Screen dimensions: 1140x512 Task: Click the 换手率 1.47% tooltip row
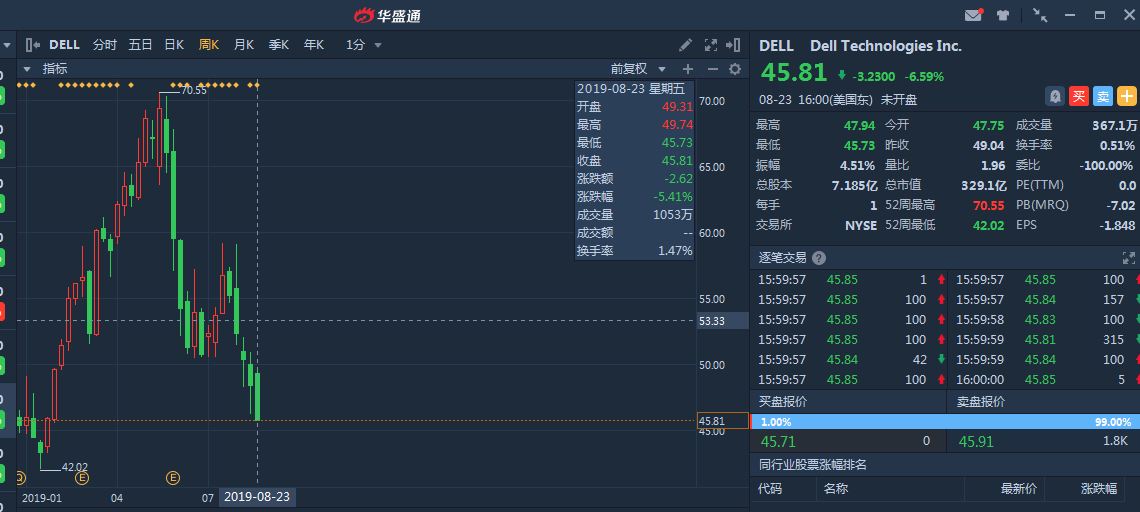tap(635, 251)
